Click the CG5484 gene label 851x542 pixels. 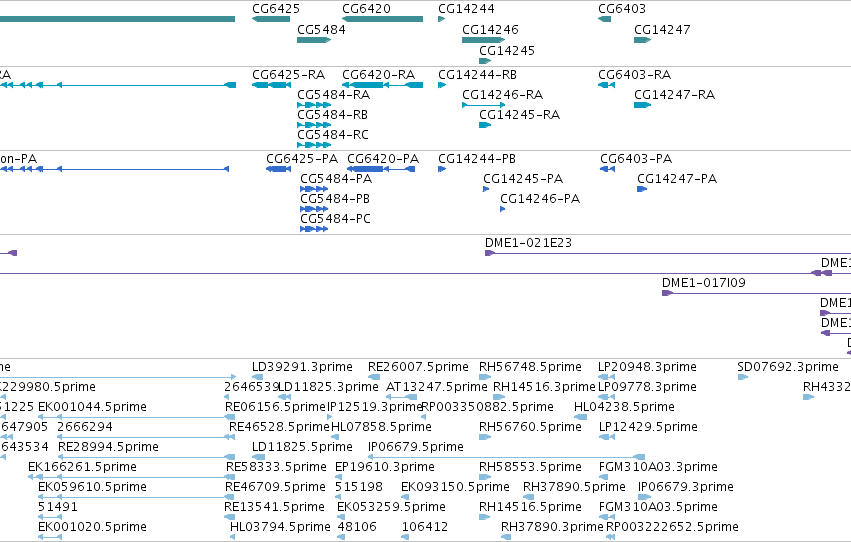[321, 30]
